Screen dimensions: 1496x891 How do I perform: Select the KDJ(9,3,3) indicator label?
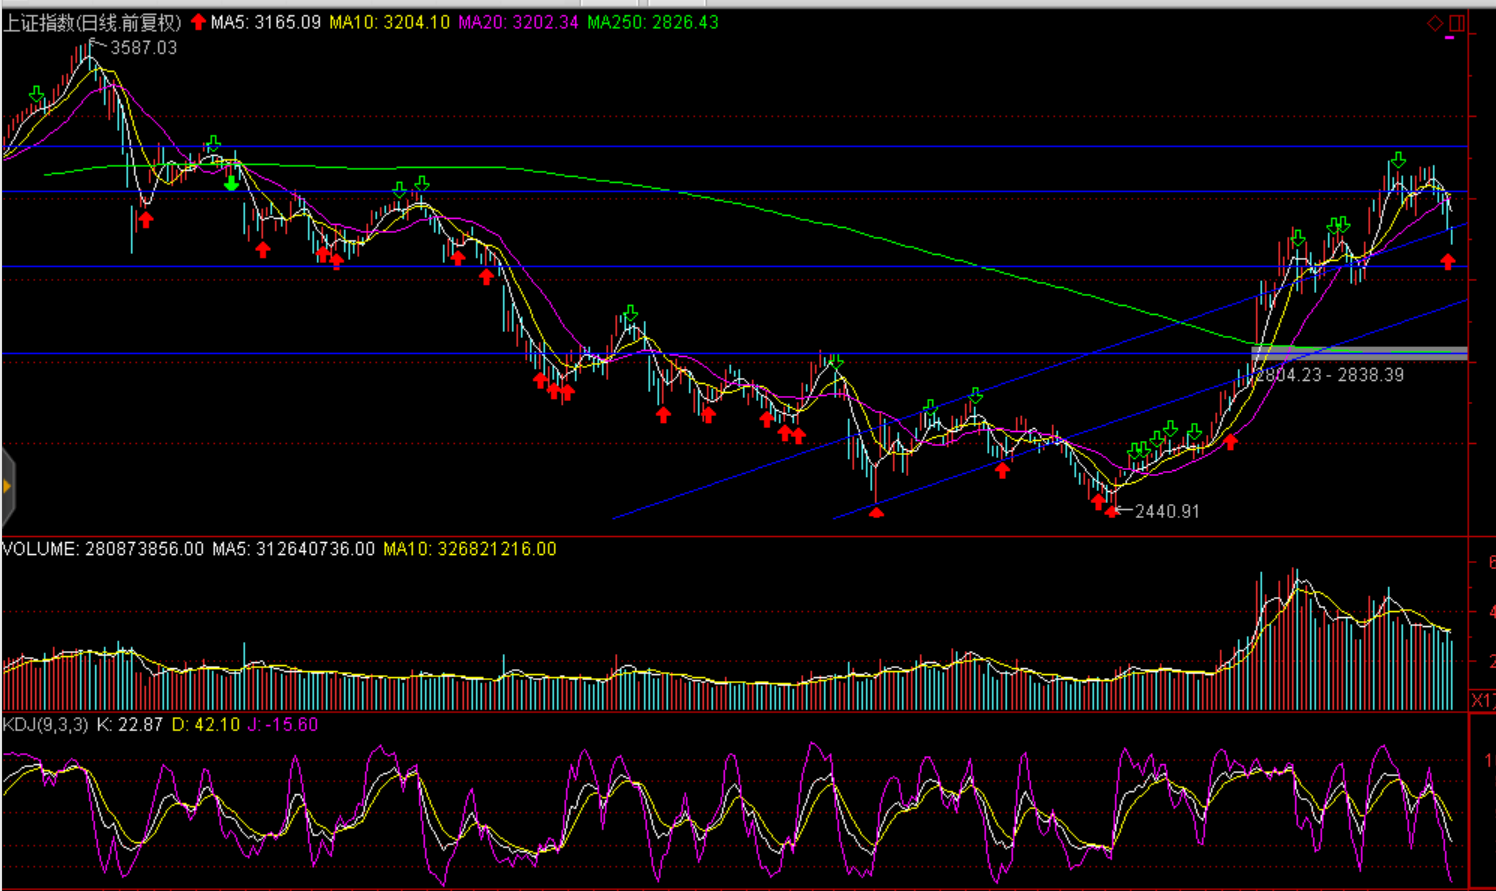(x=46, y=725)
